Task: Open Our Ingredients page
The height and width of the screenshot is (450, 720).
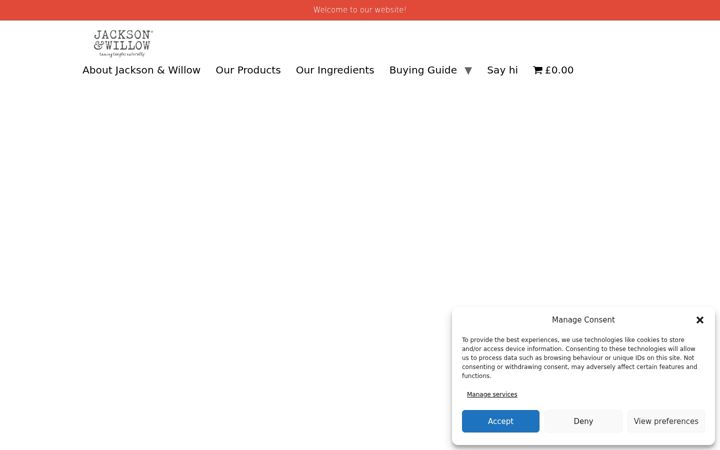Action: (x=335, y=70)
